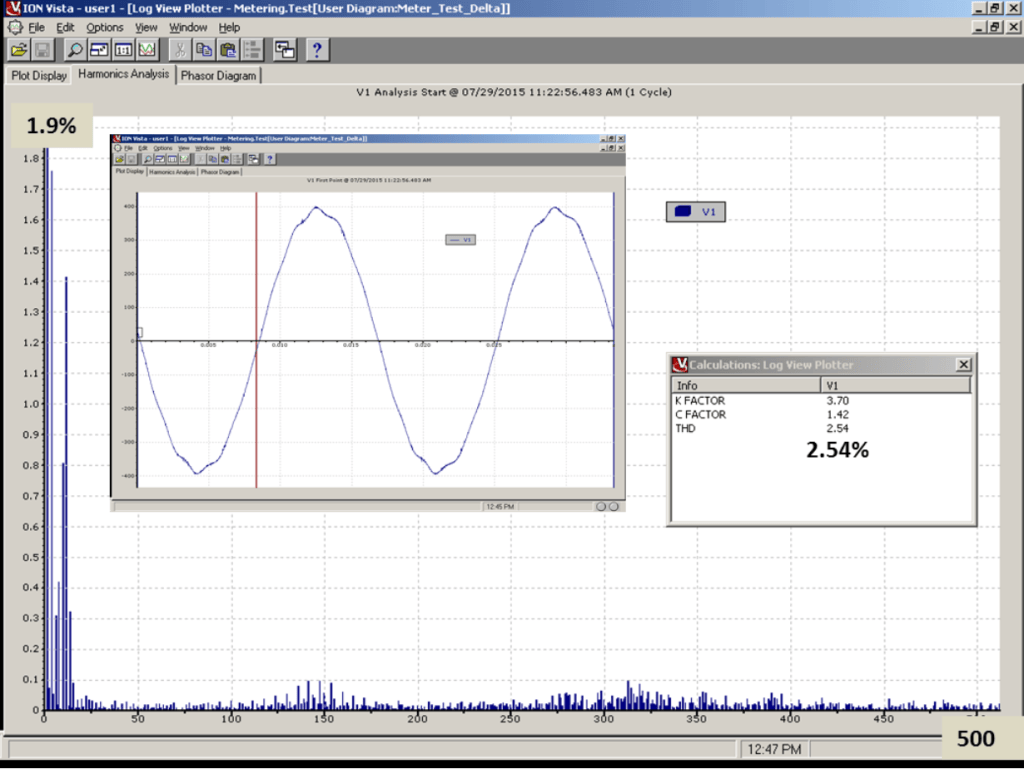Restore the Log View Plotter child window
Image resolution: width=1024 pixels, height=769 pixels.
pyautogui.click(x=995, y=27)
